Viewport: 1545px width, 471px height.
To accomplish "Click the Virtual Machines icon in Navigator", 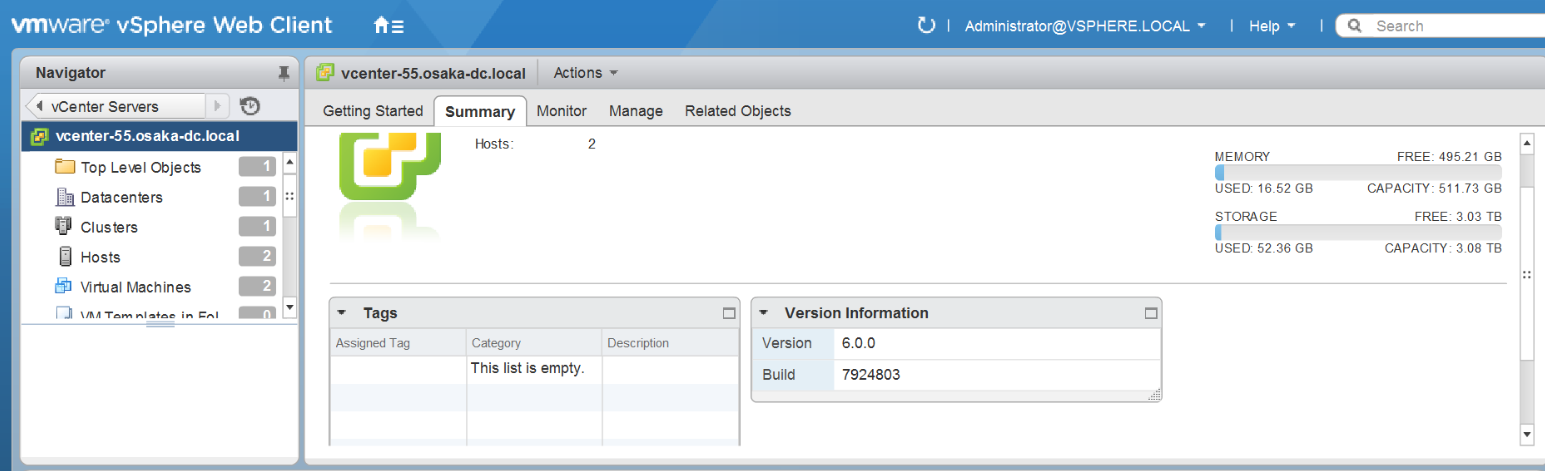I will [x=65, y=287].
